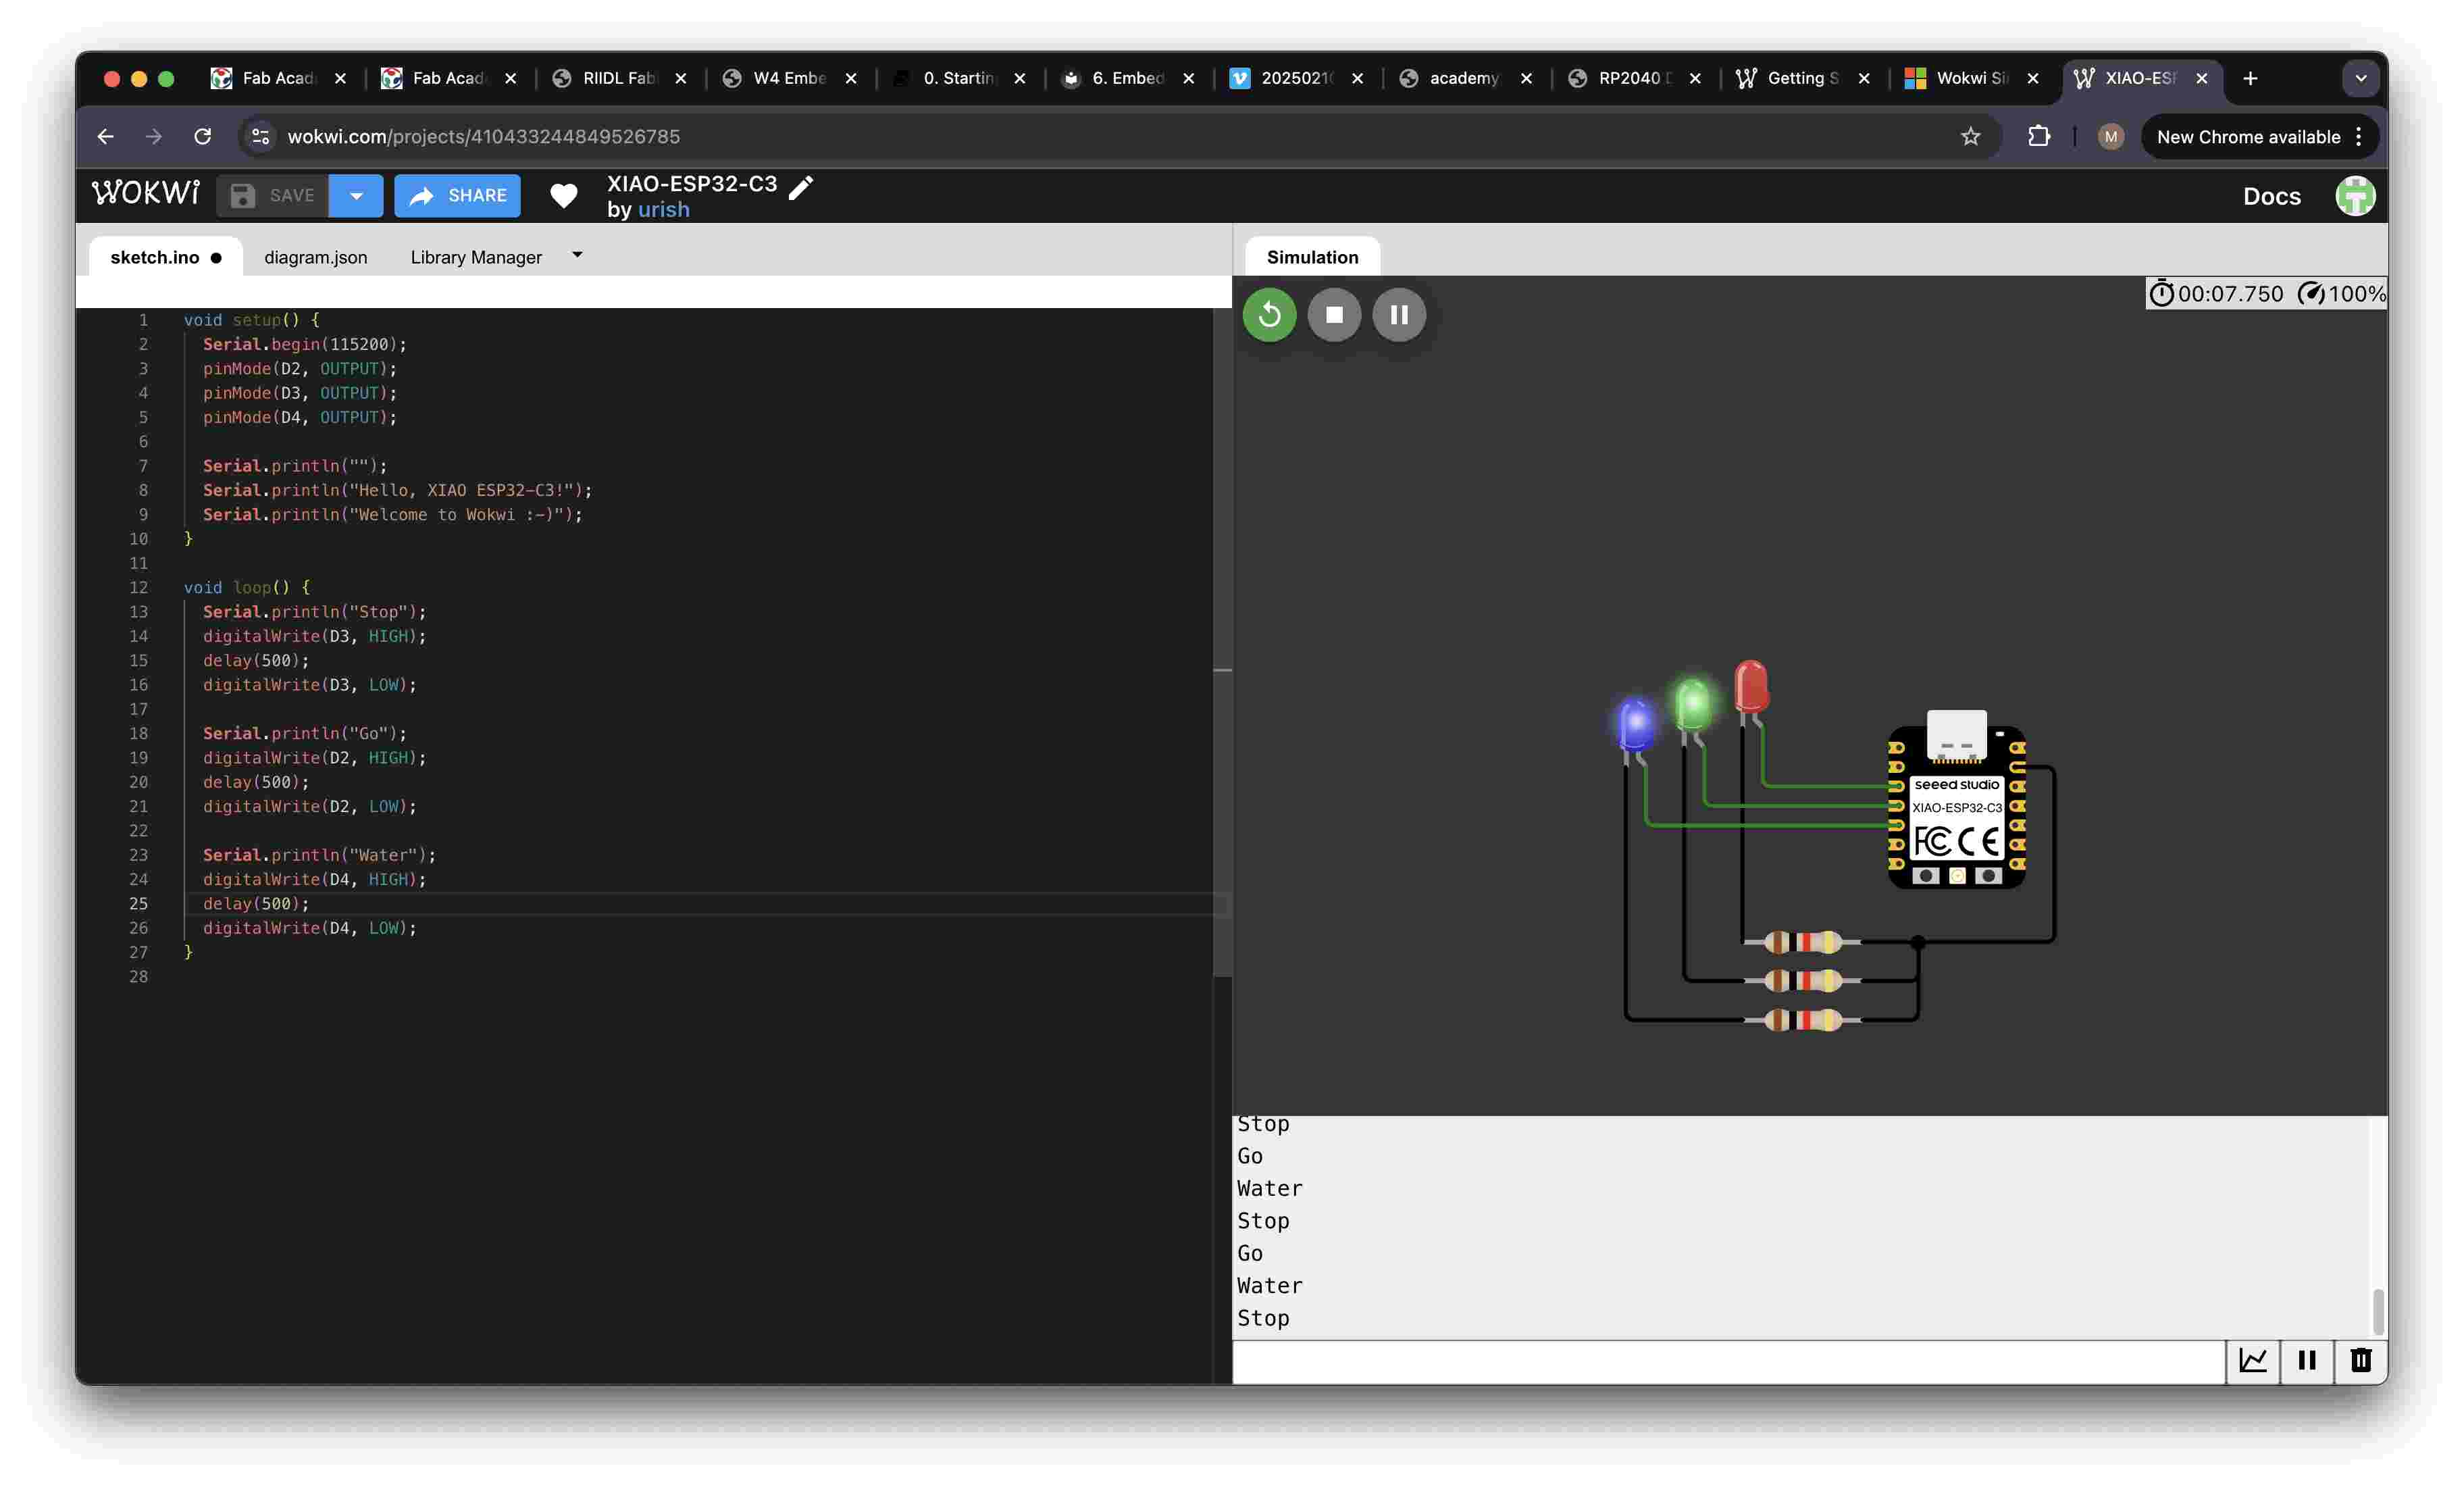Close the Wokwi Si browser tab

pos(2032,78)
